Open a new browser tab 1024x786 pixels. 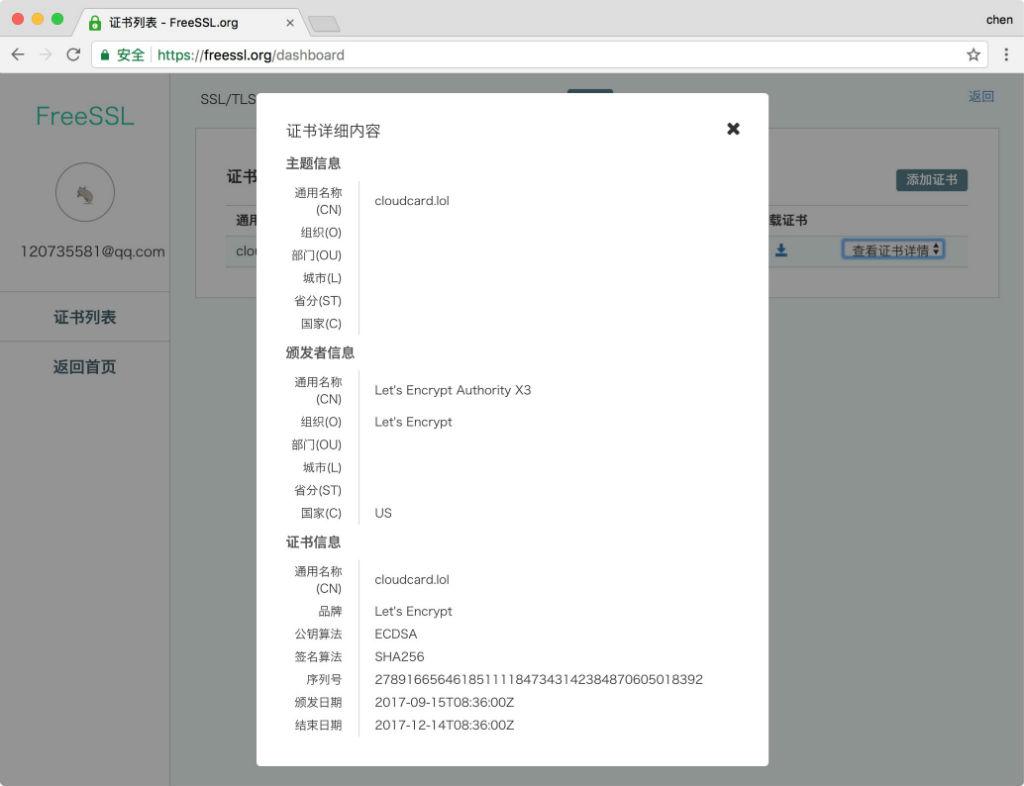coord(323,23)
